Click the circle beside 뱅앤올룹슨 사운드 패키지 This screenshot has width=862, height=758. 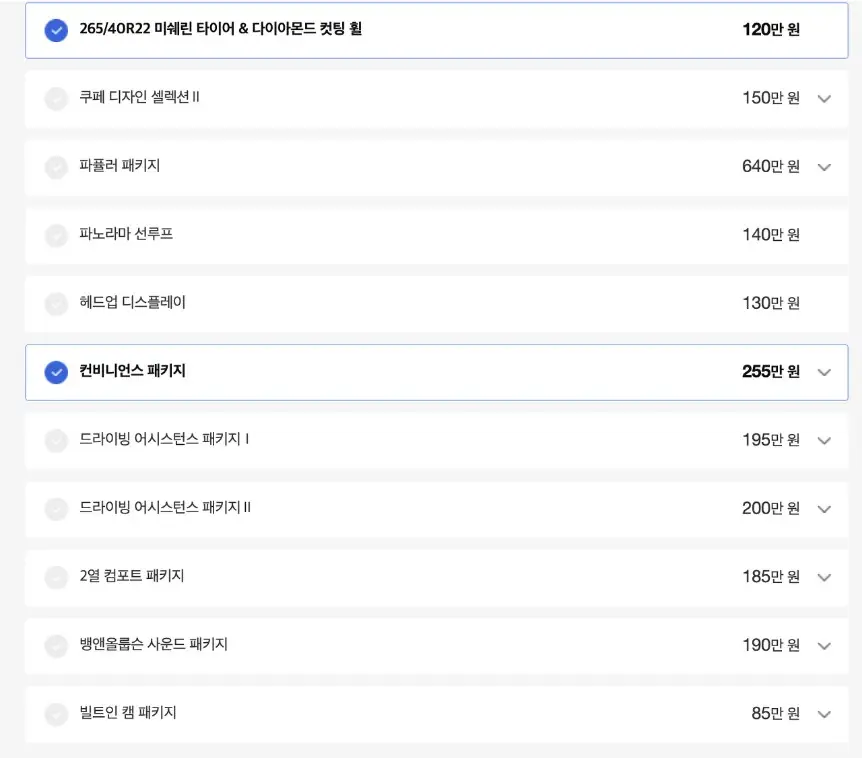click(x=56, y=645)
